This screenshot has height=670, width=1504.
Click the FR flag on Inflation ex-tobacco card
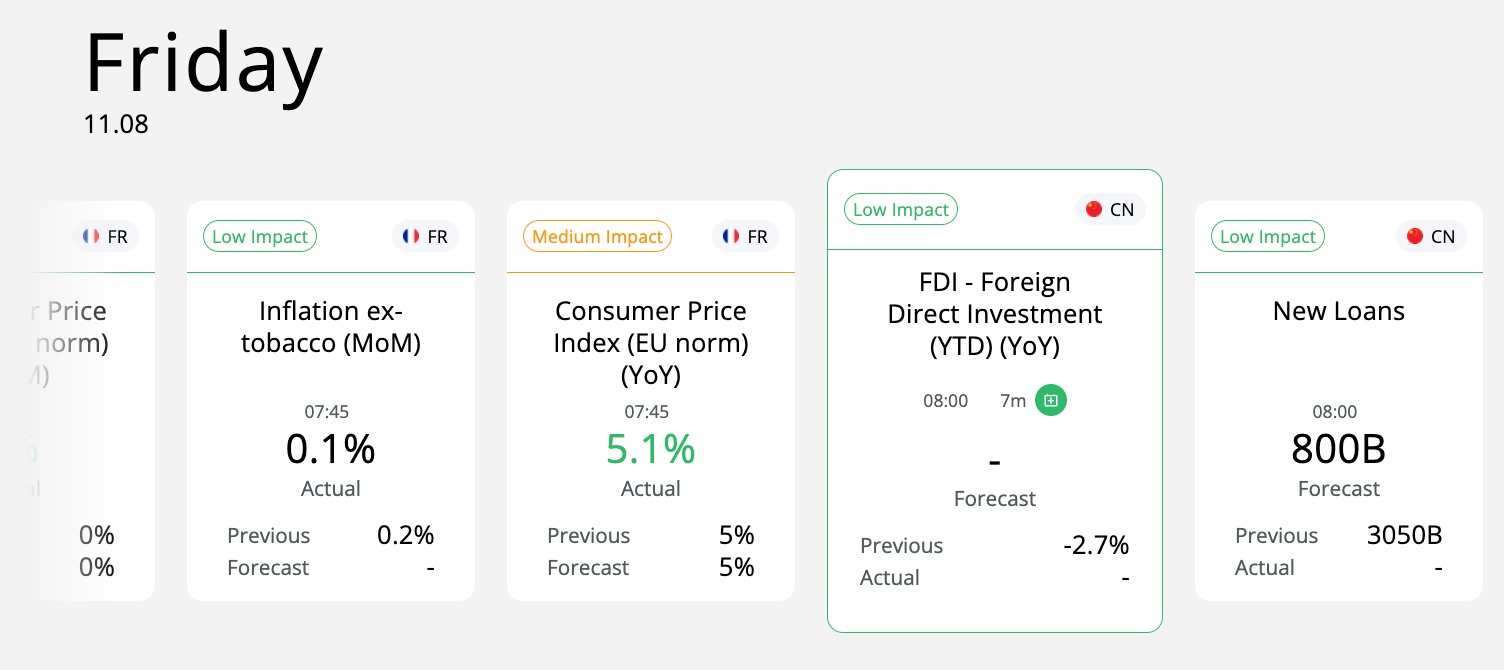tap(425, 236)
